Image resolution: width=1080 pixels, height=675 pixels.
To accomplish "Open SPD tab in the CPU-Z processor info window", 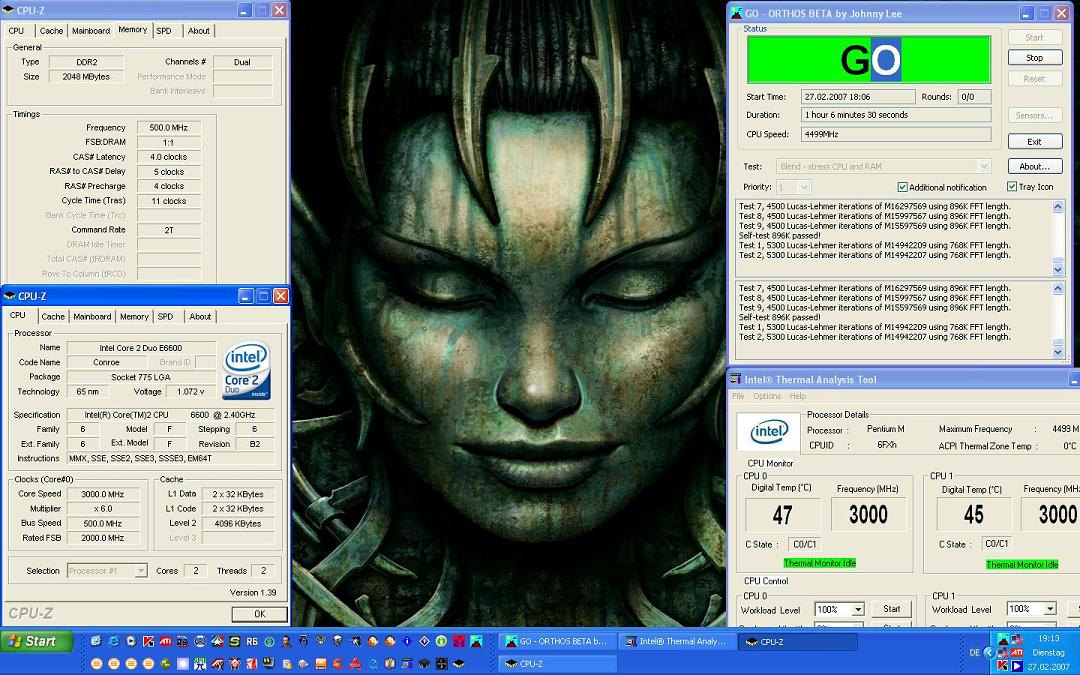I will coord(165,316).
